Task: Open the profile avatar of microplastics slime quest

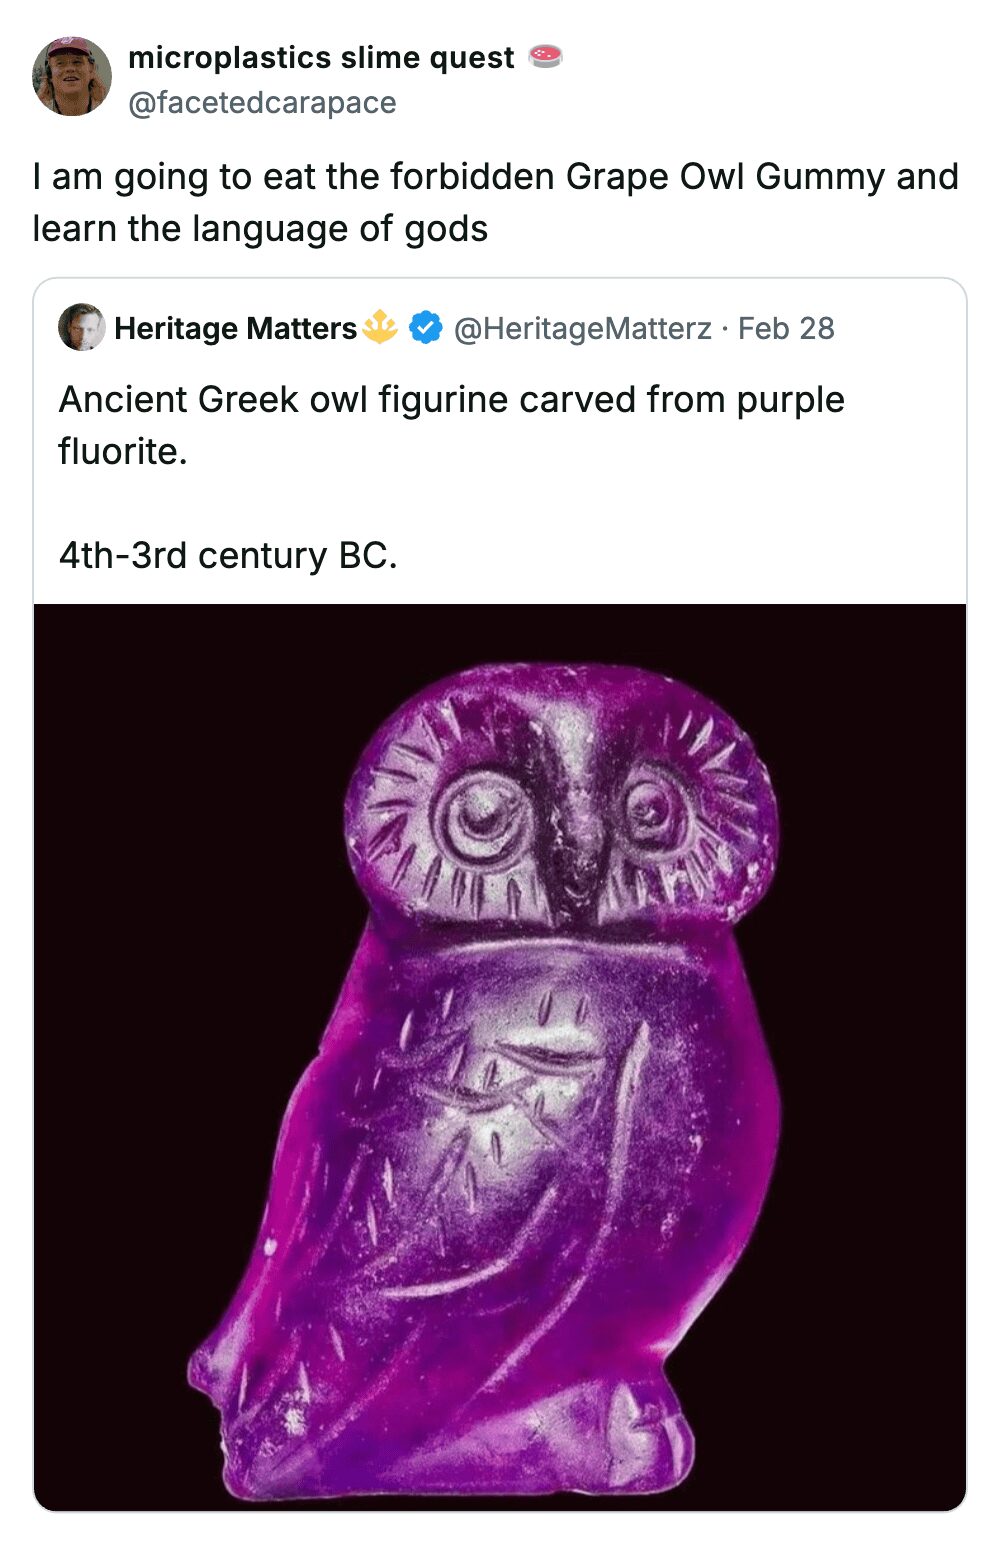Action: [68, 75]
